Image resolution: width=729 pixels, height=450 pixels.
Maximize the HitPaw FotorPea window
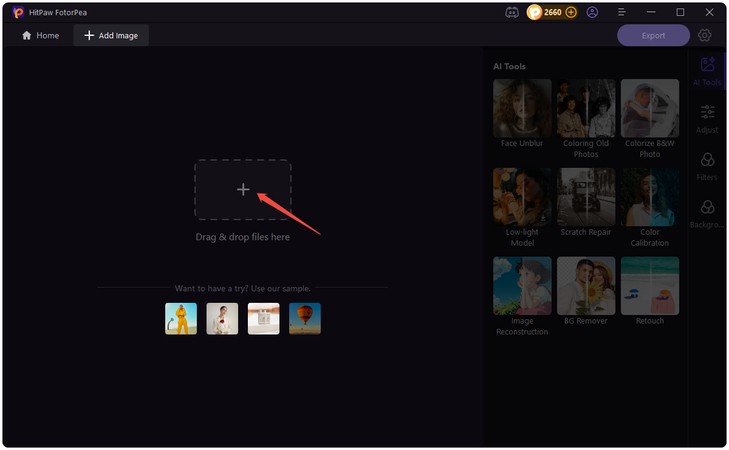pyautogui.click(x=680, y=13)
